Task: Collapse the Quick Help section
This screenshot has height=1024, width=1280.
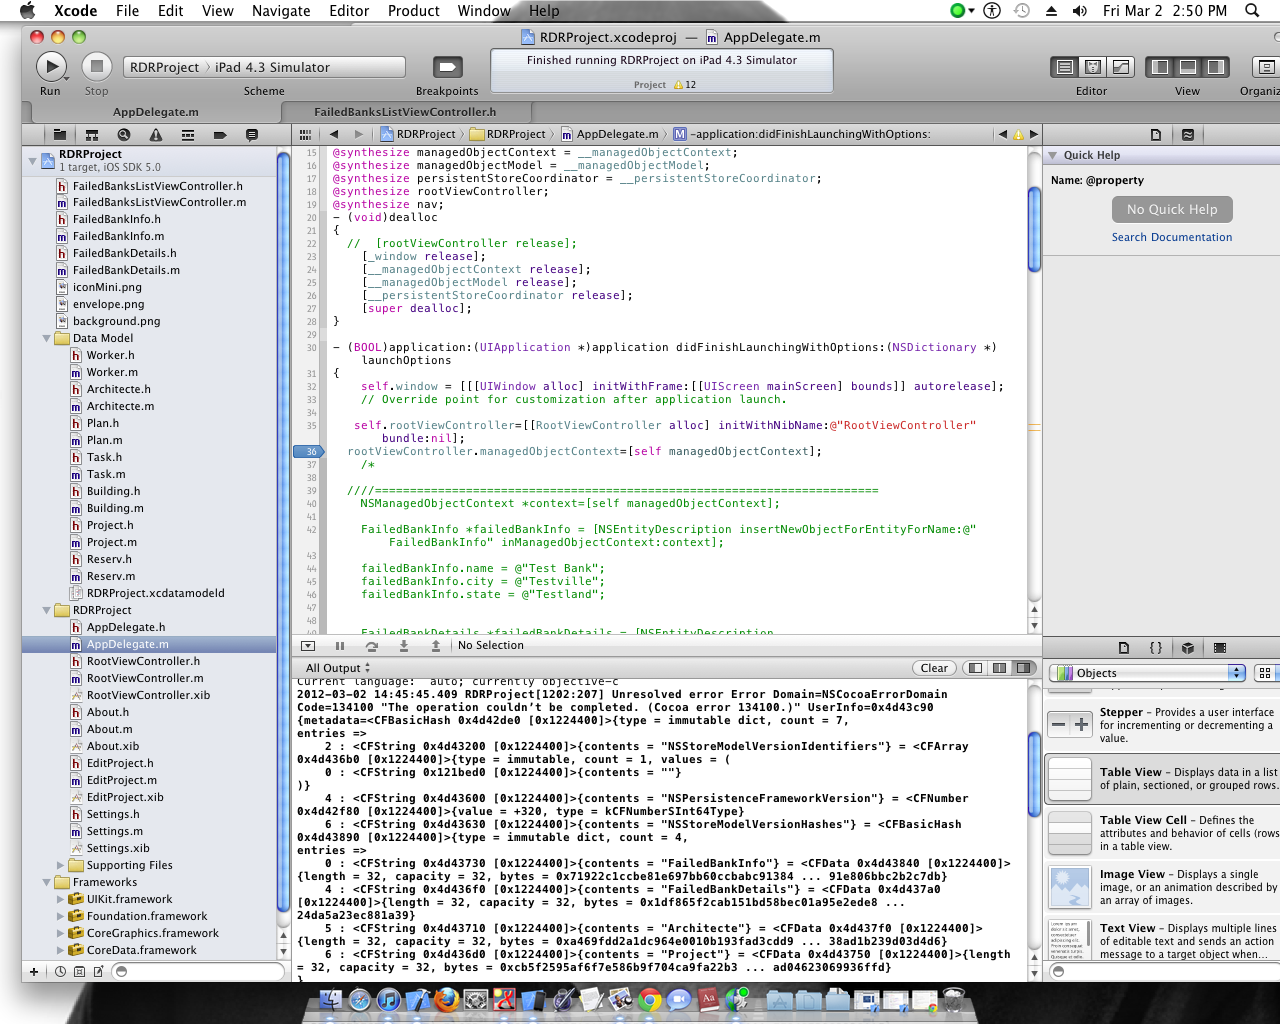Action: click(1052, 155)
